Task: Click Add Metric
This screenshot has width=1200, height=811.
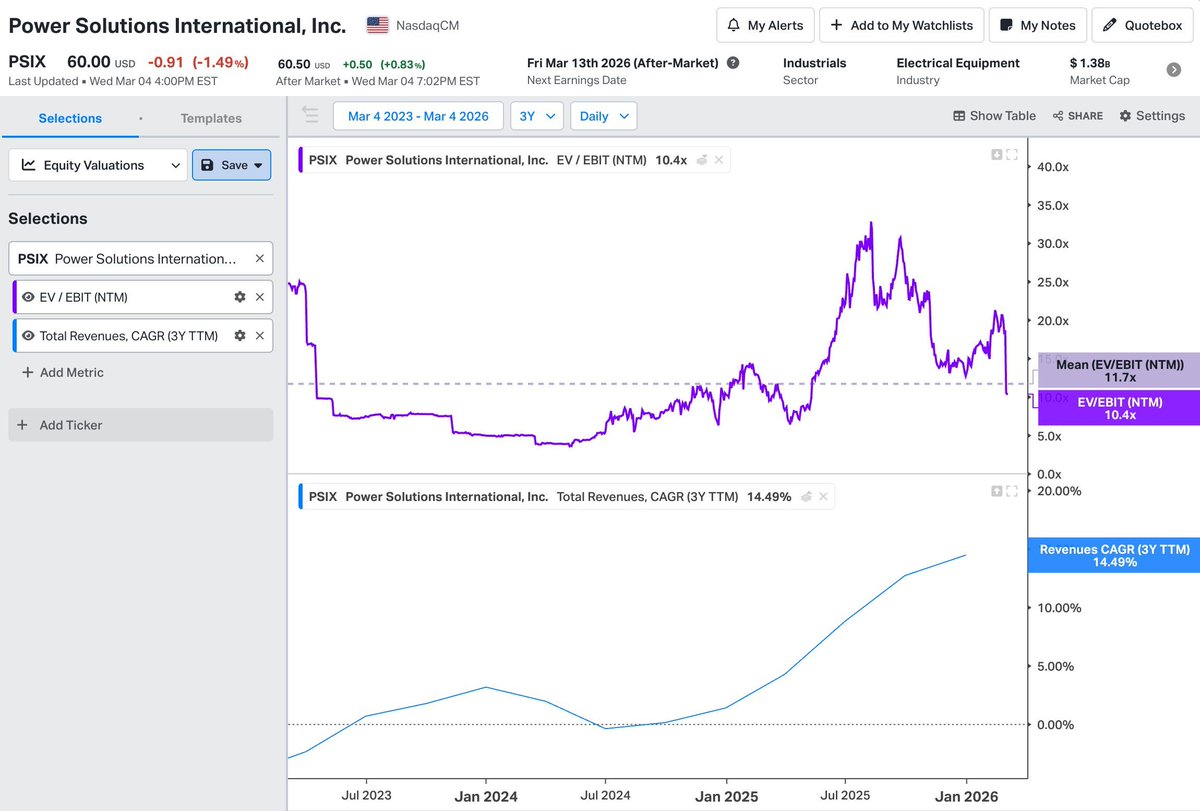Action: pyautogui.click(x=62, y=372)
